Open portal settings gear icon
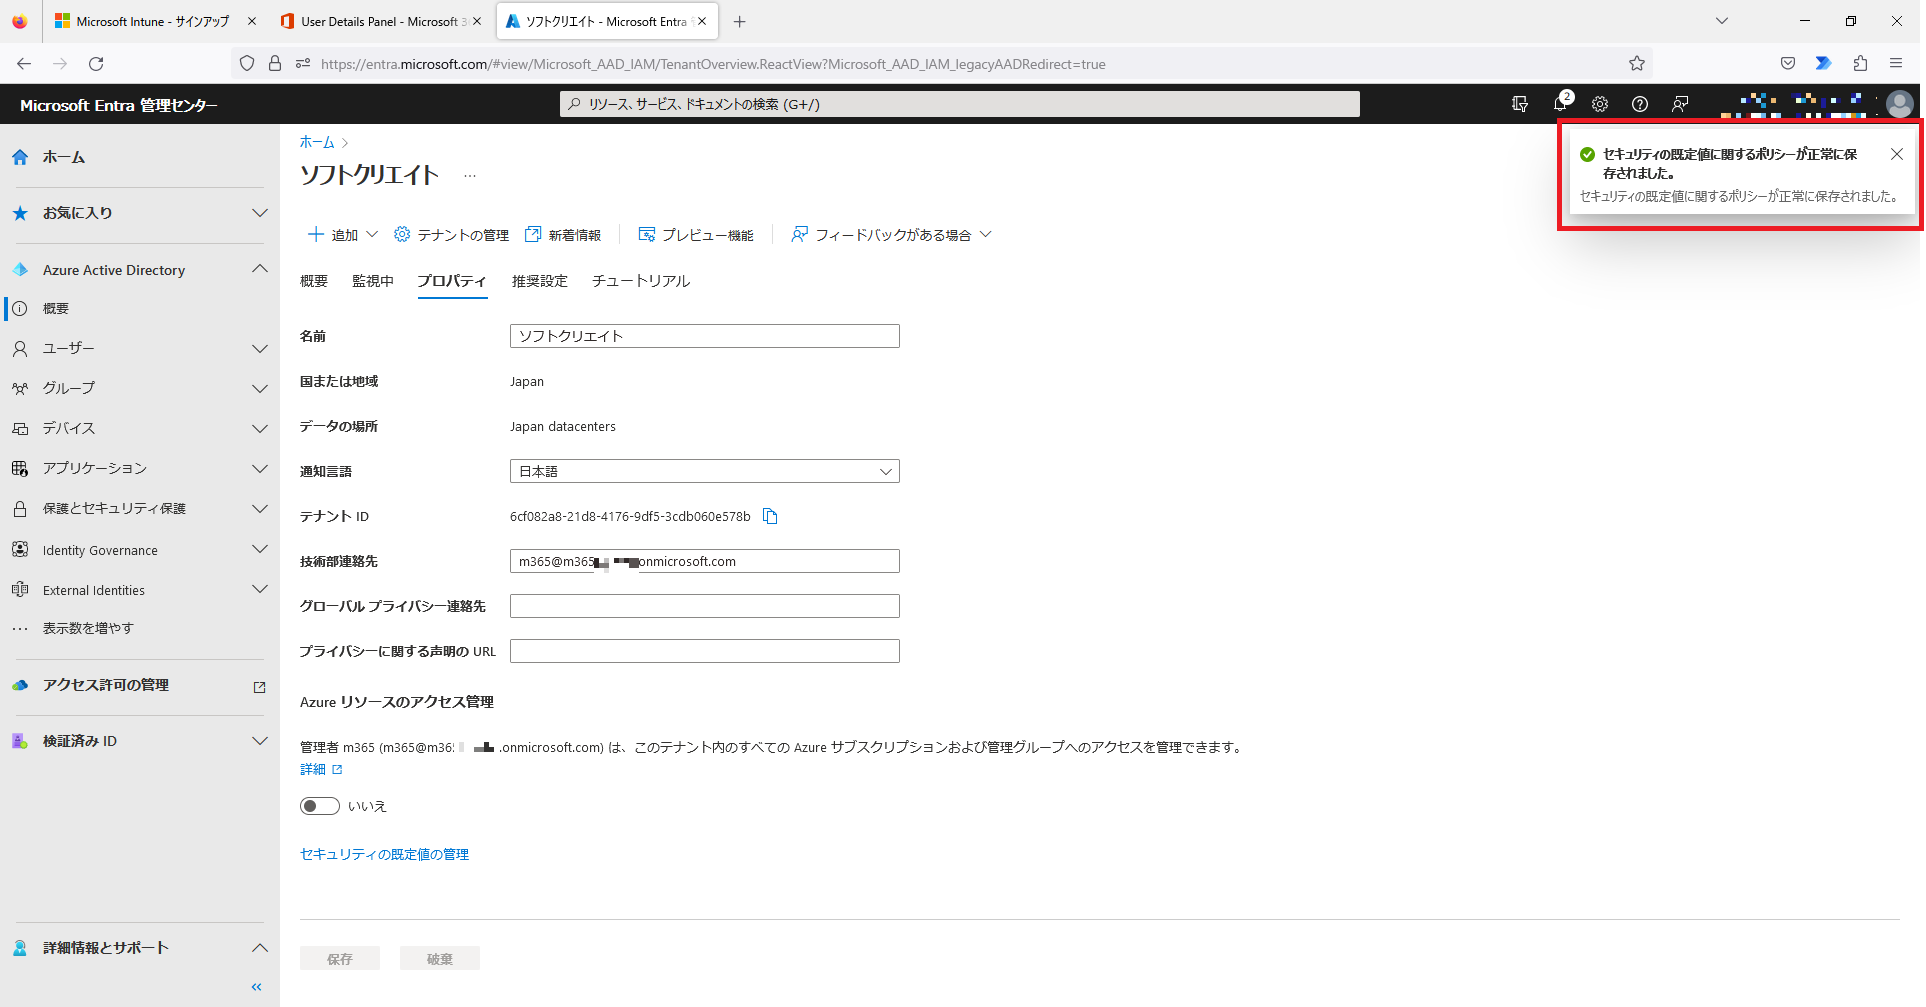1926x1007 pixels. coord(1600,104)
